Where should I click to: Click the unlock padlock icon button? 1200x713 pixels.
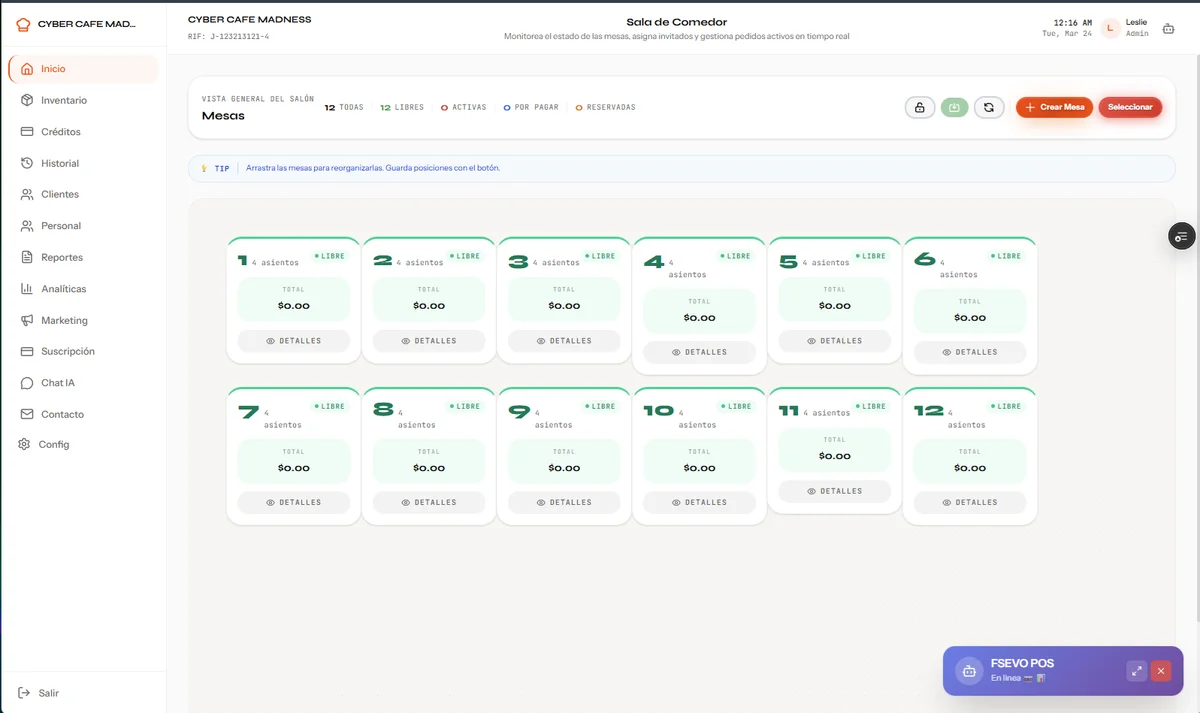pos(919,107)
